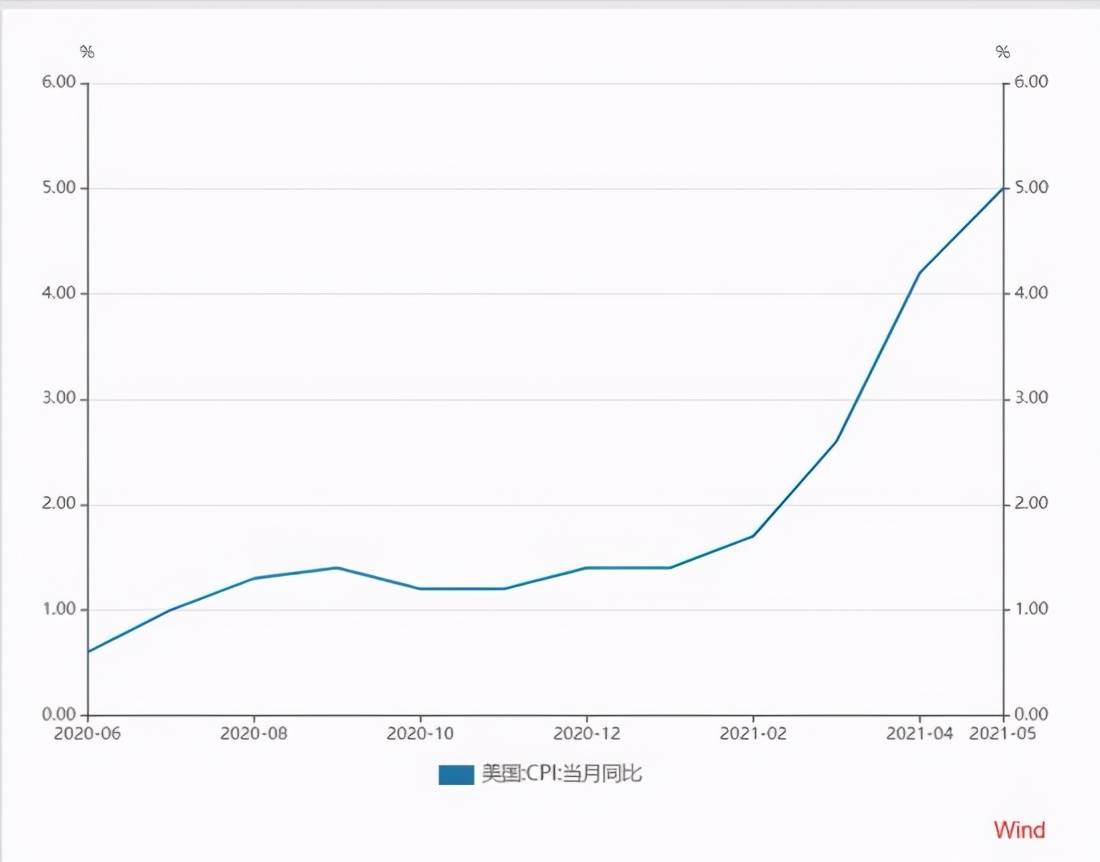Click the line's starting point at 2020-06

(89, 651)
